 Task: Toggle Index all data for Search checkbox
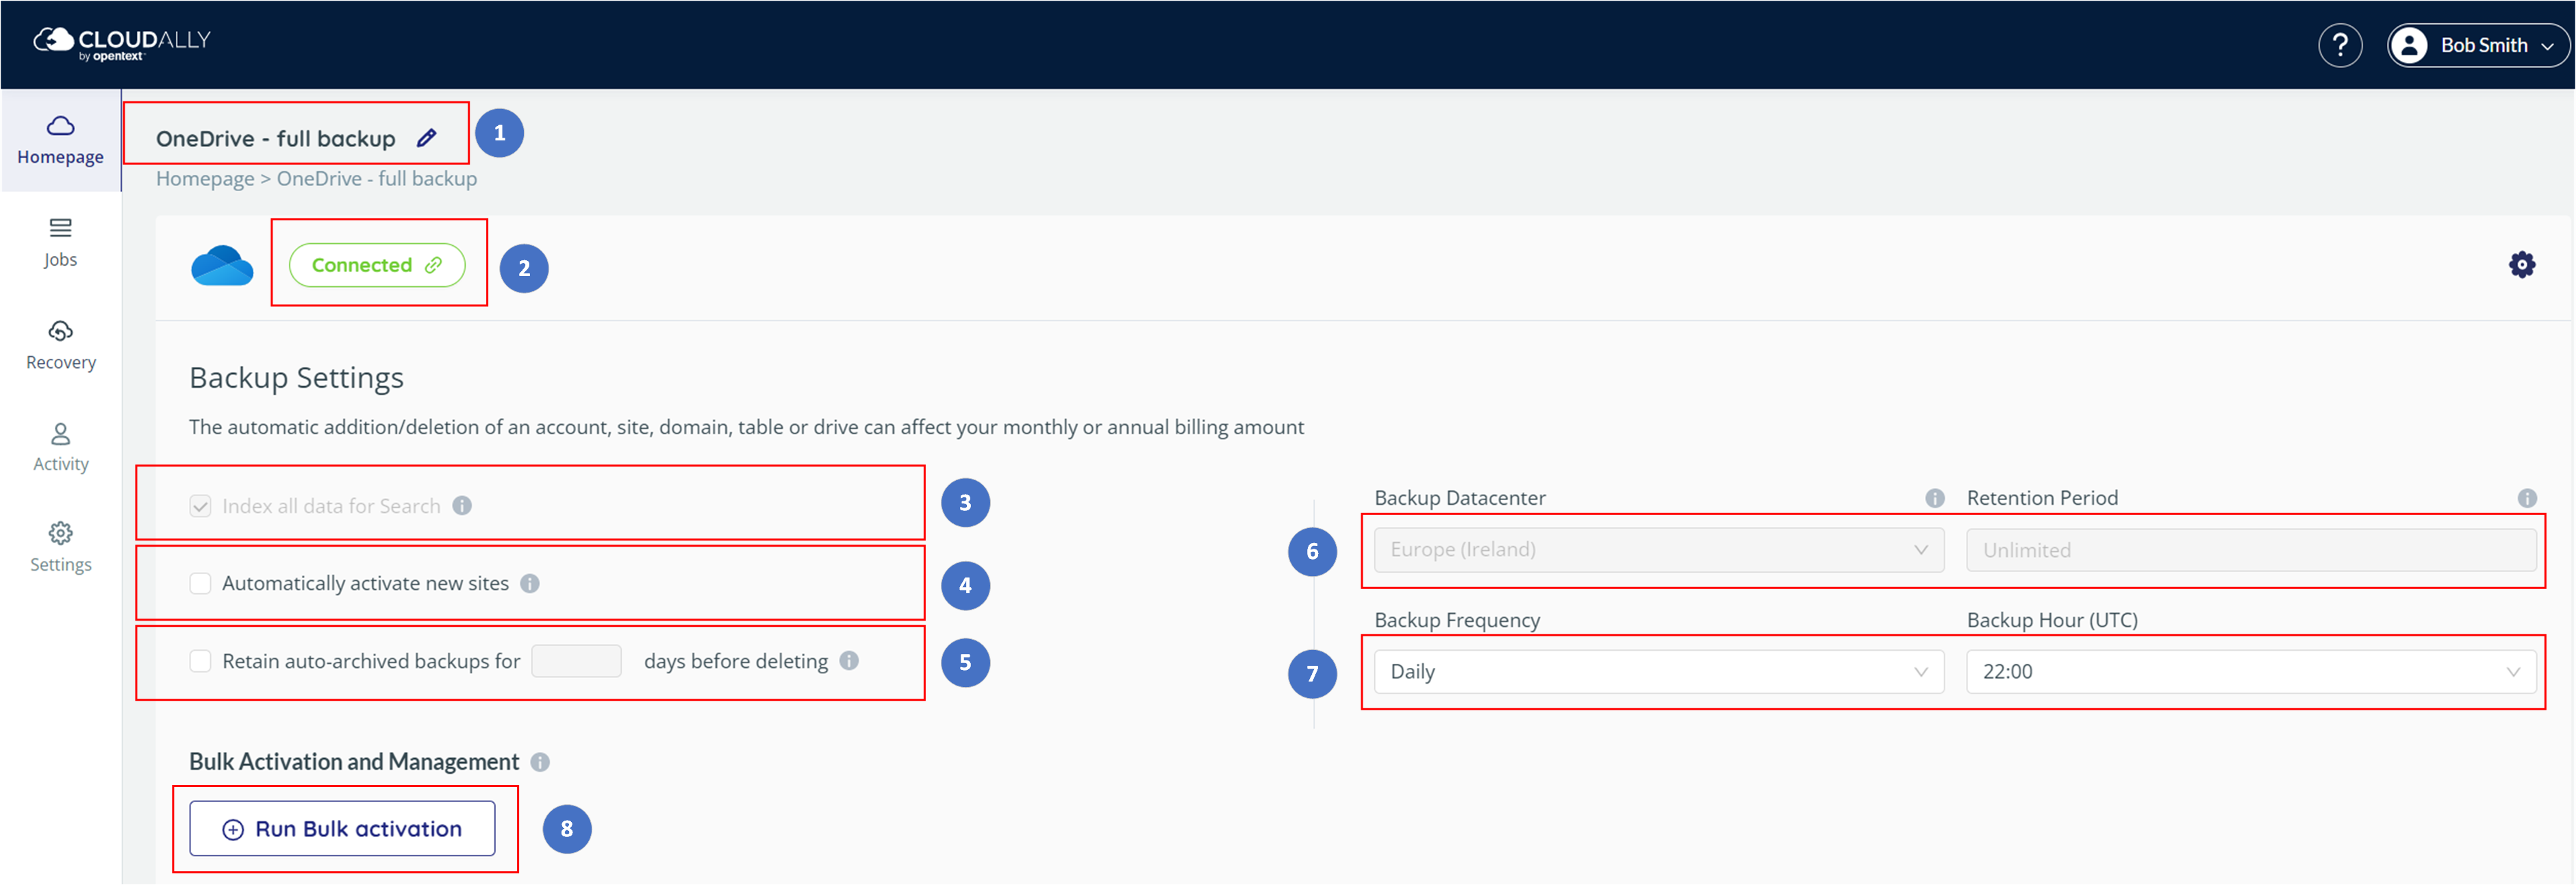coord(200,506)
